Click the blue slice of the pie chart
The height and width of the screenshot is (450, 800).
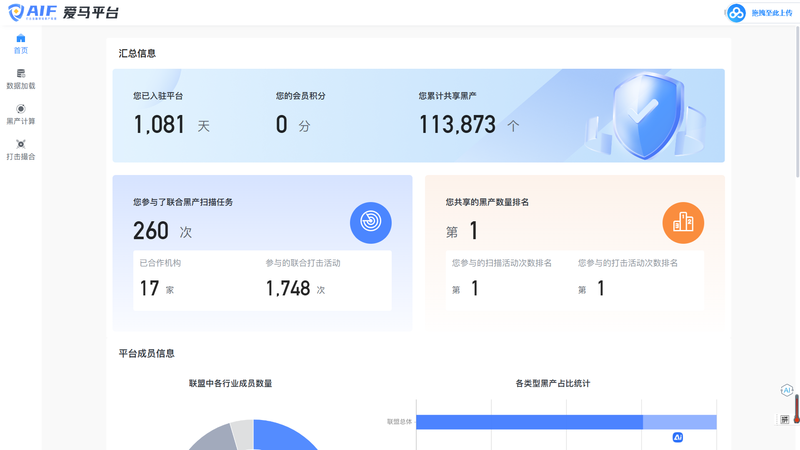(283, 435)
